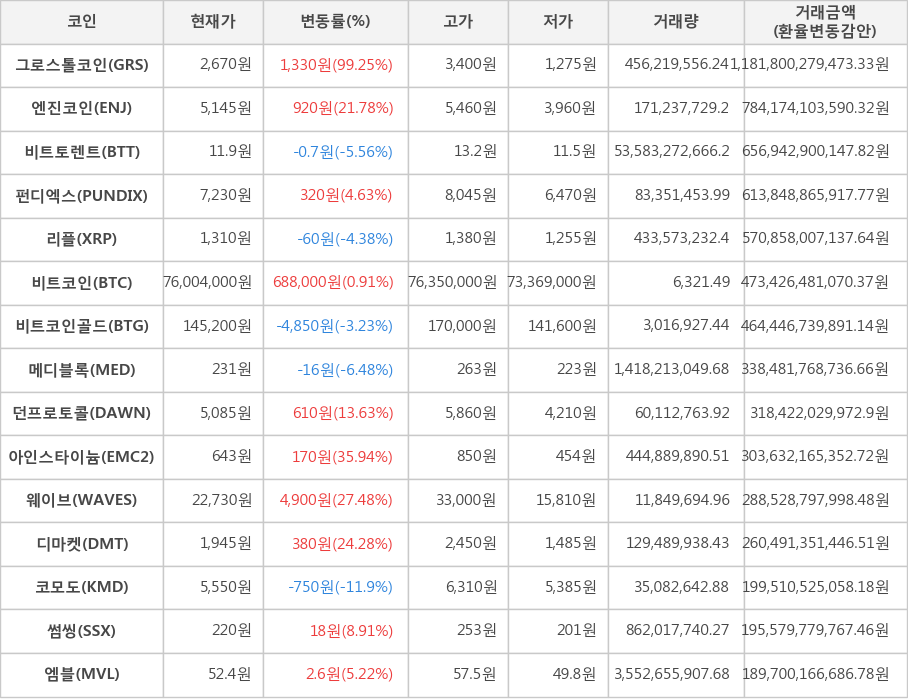This screenshot has width=908, height=700.
Task: Open the 비트토렌트(BTT) coin entry
Action: point(82,152)
